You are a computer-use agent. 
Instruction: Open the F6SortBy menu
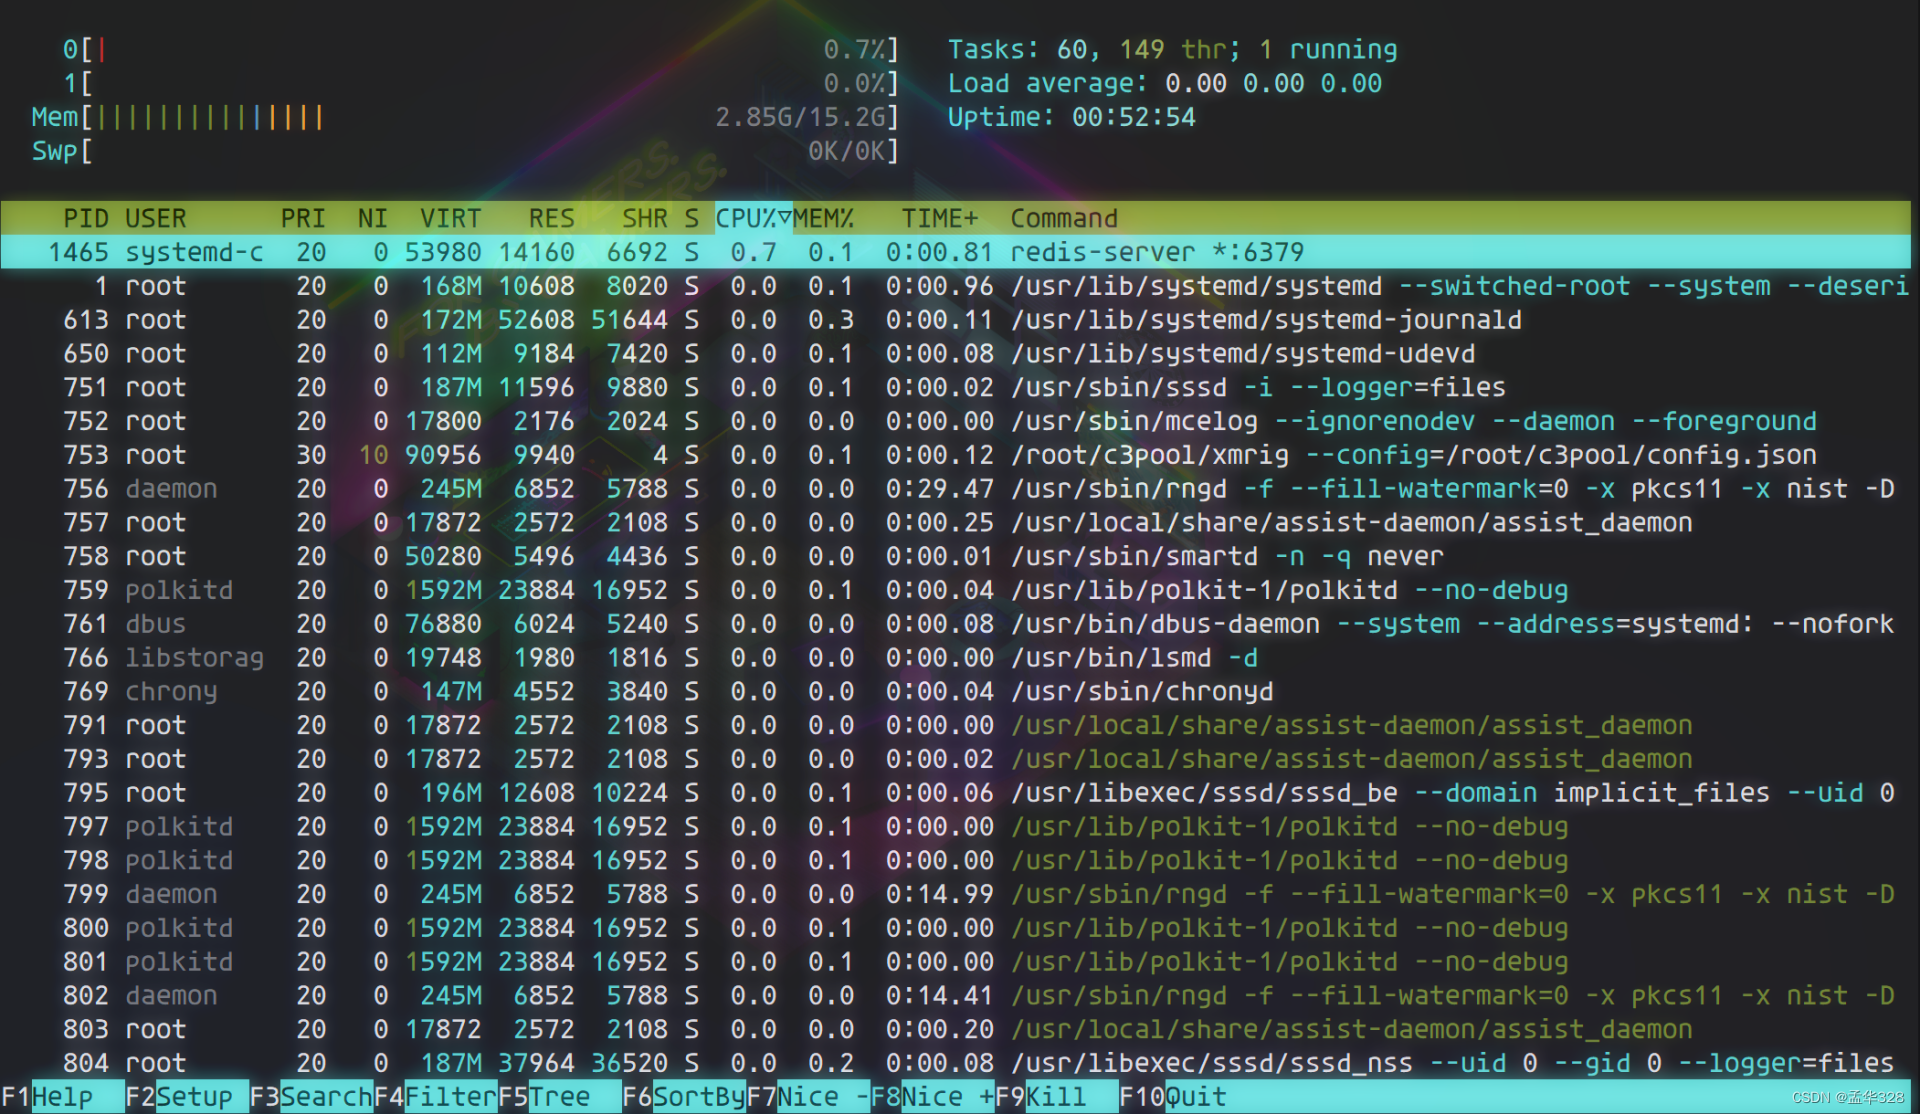(685, 1096)
